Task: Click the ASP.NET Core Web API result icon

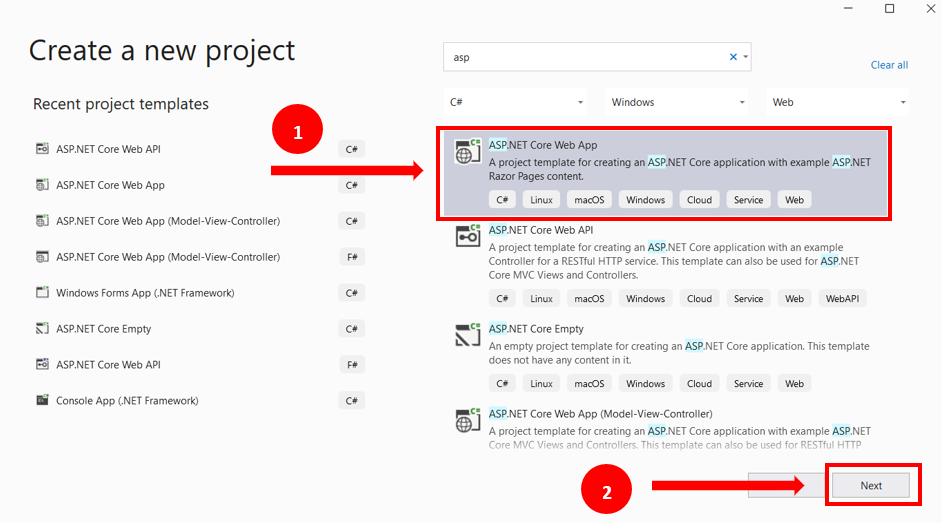Action: pyautogui.click(x=467, y=237)
